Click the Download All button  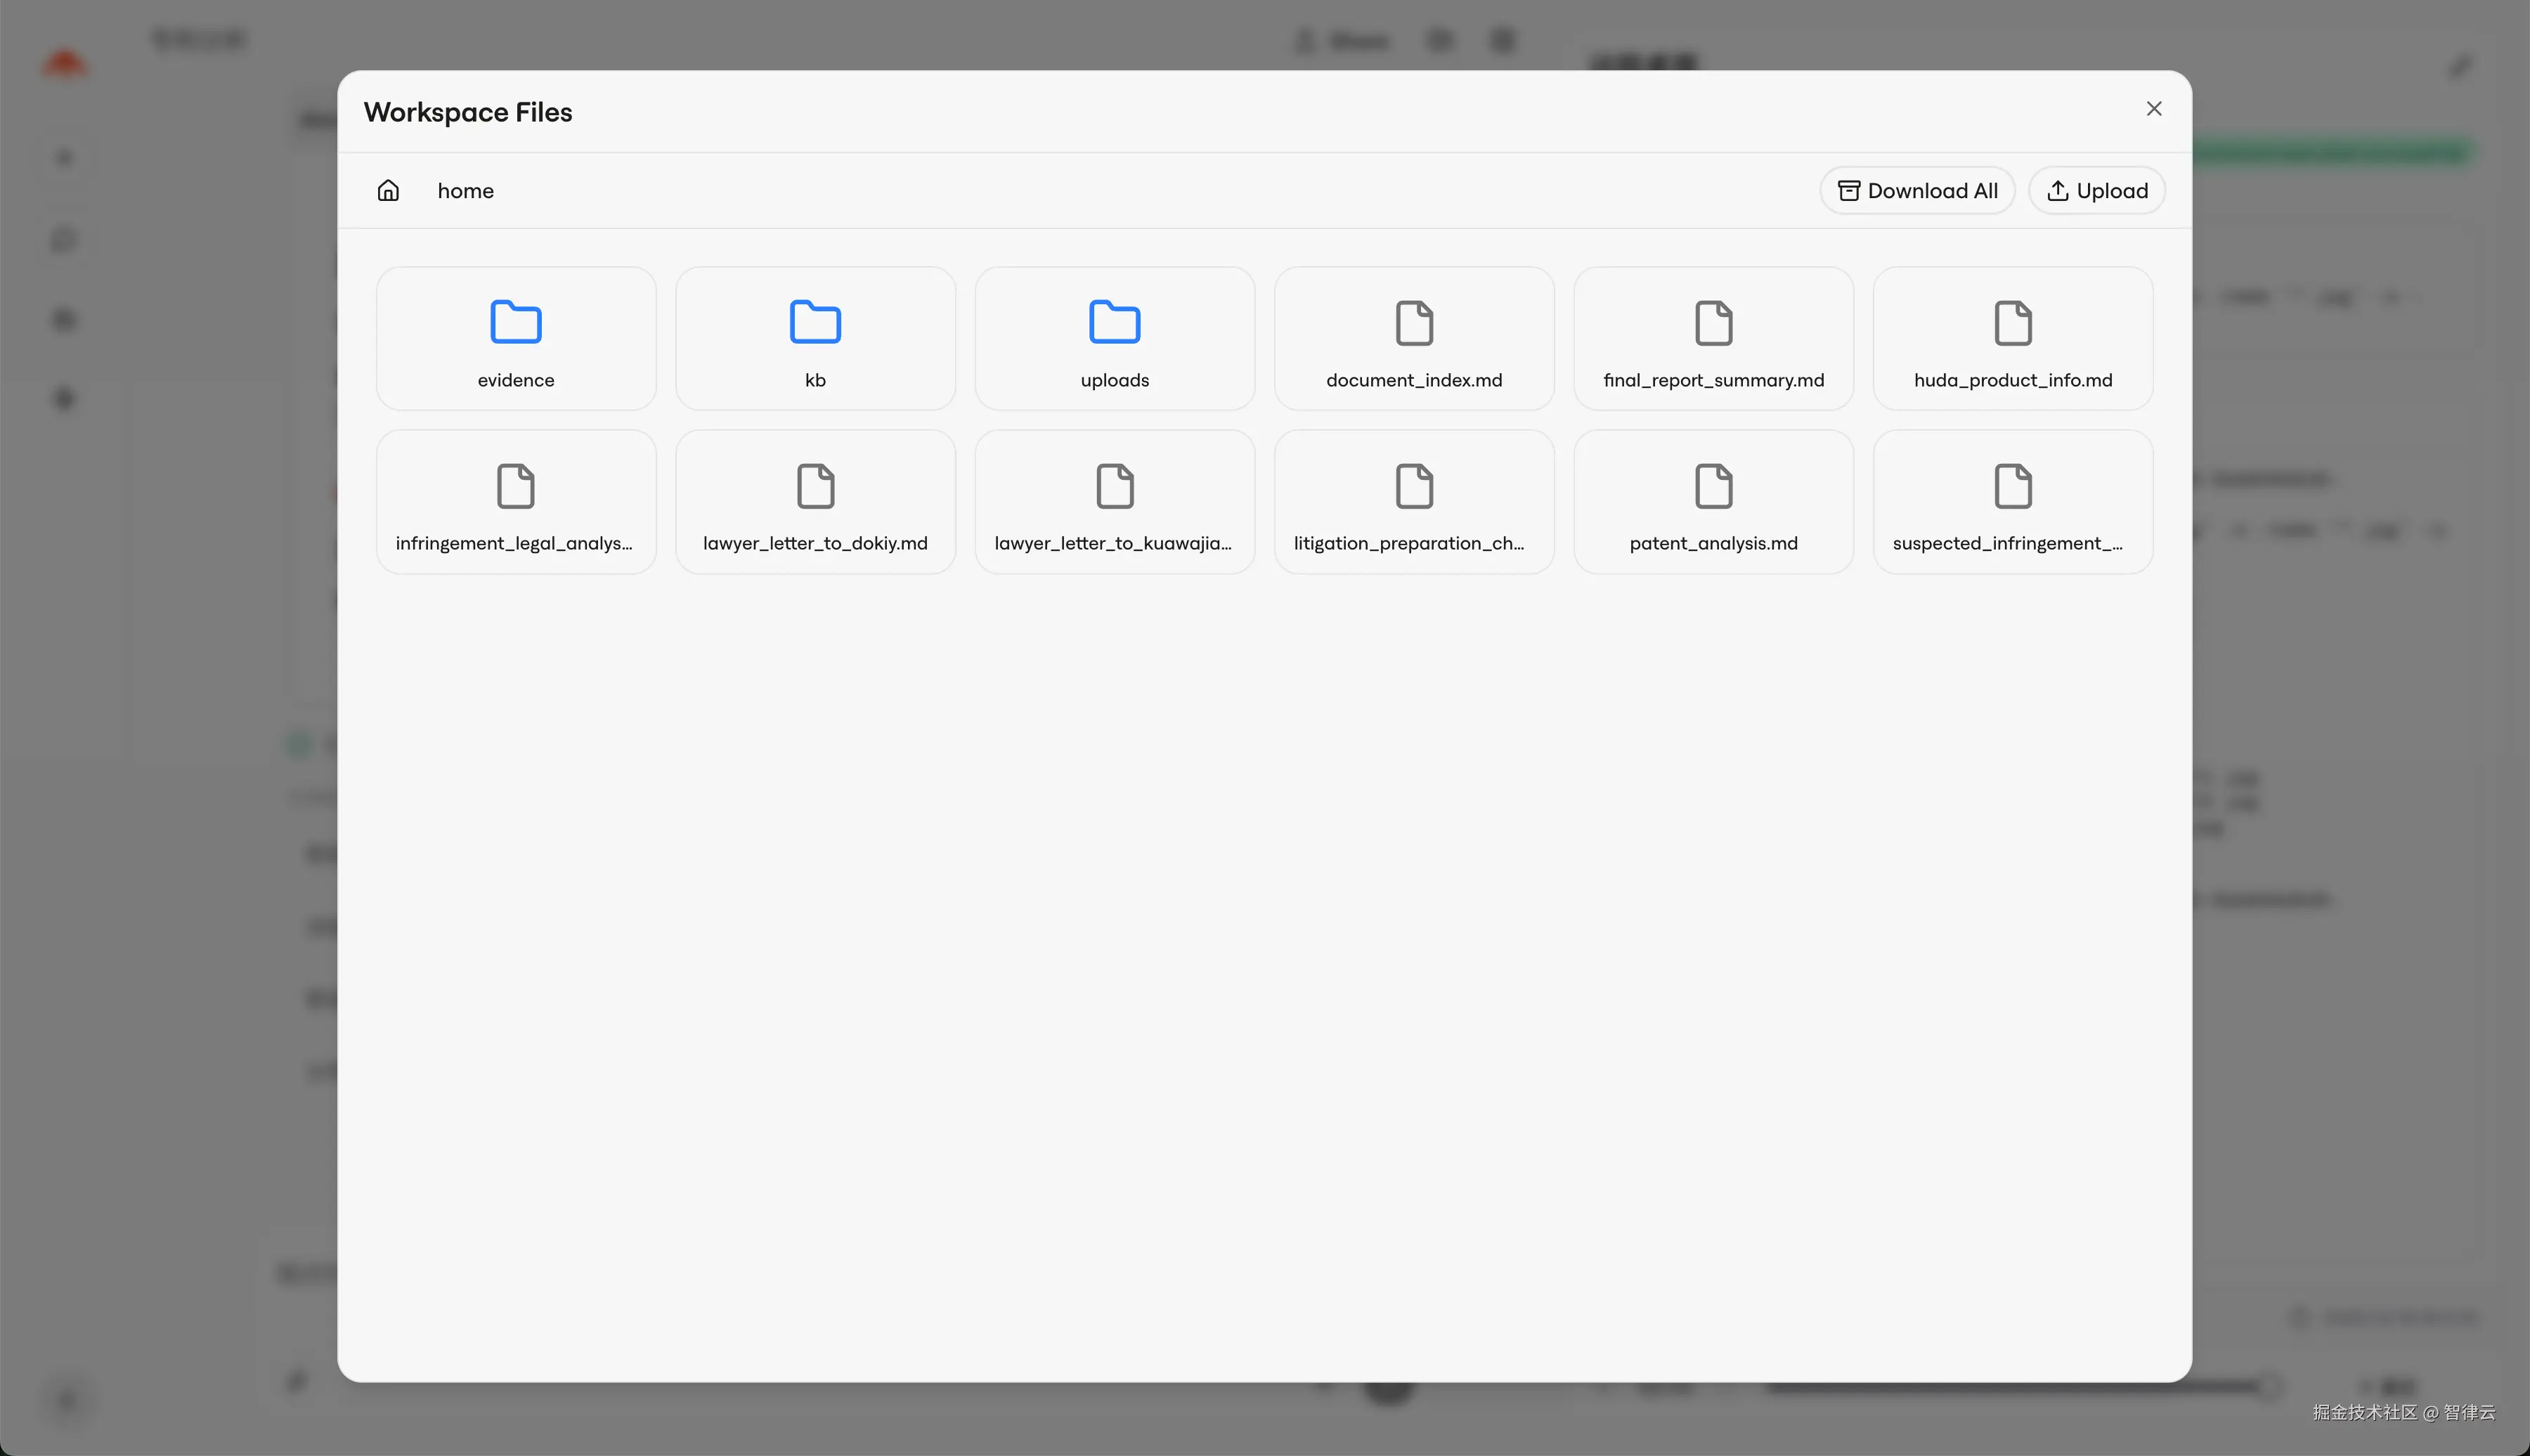(x=1917, y=190)
